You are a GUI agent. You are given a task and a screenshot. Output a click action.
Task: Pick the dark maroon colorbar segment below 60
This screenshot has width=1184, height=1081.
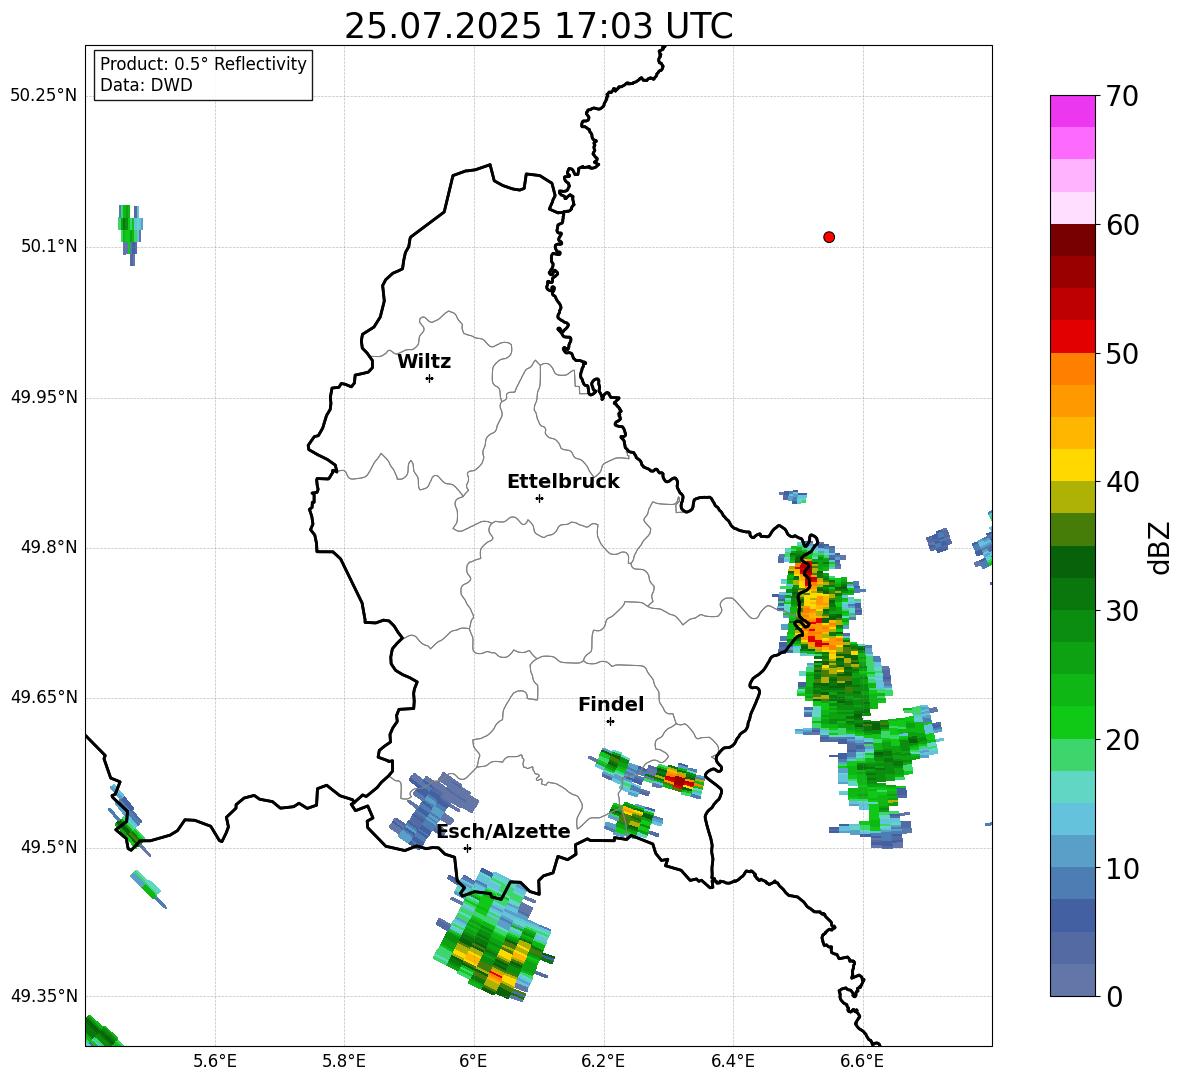click(x=1072, y=240)
